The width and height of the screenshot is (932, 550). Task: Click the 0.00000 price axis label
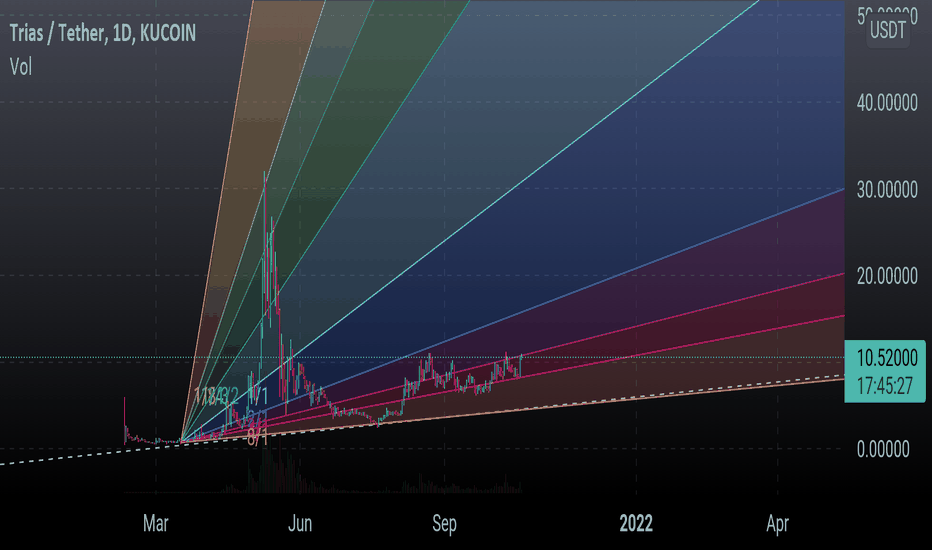tap(883, 450)
